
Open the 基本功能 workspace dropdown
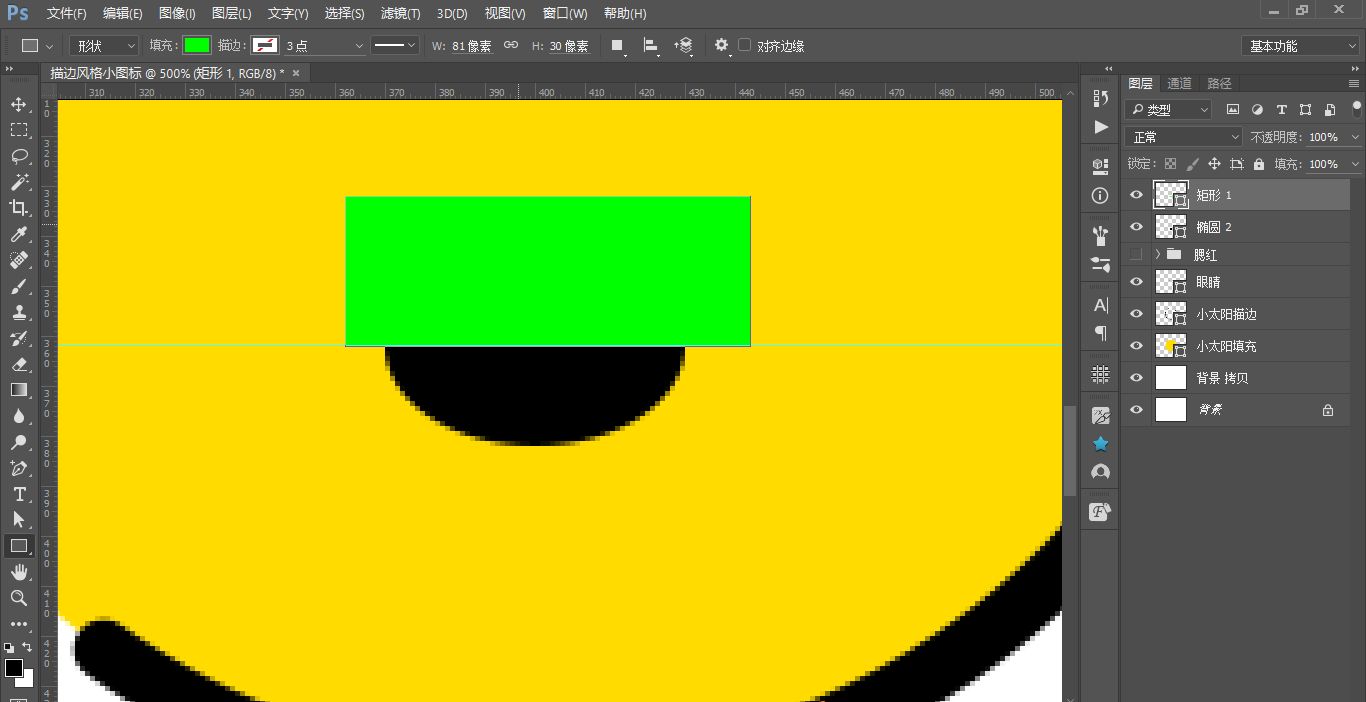click(1300, 46)
